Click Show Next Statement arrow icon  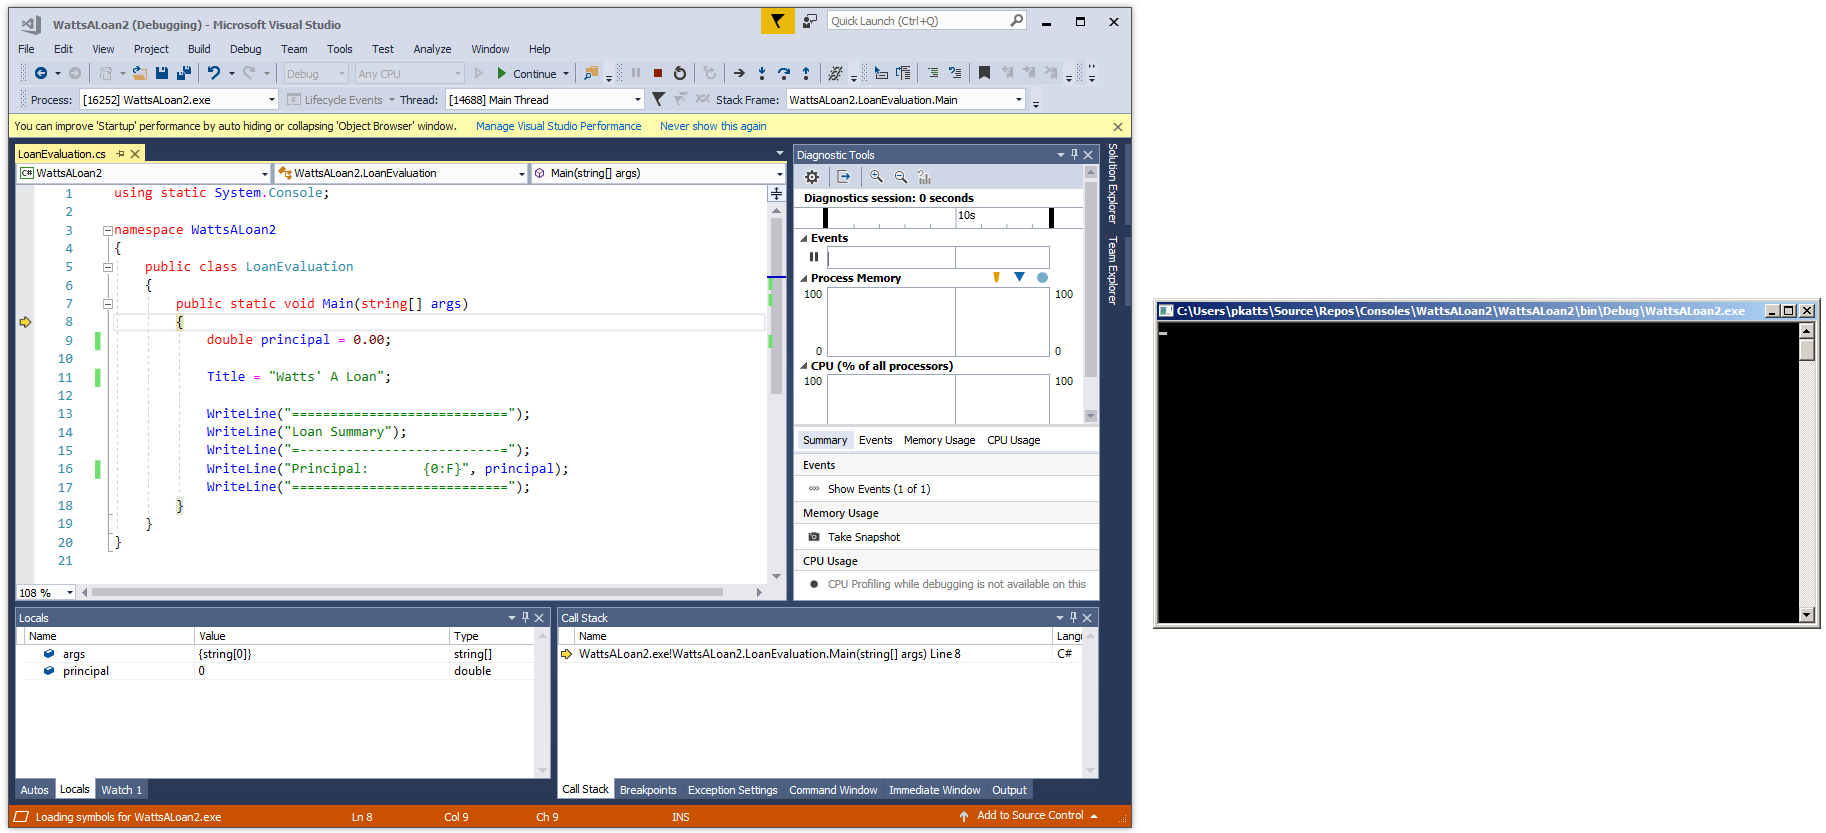(739, 73)
